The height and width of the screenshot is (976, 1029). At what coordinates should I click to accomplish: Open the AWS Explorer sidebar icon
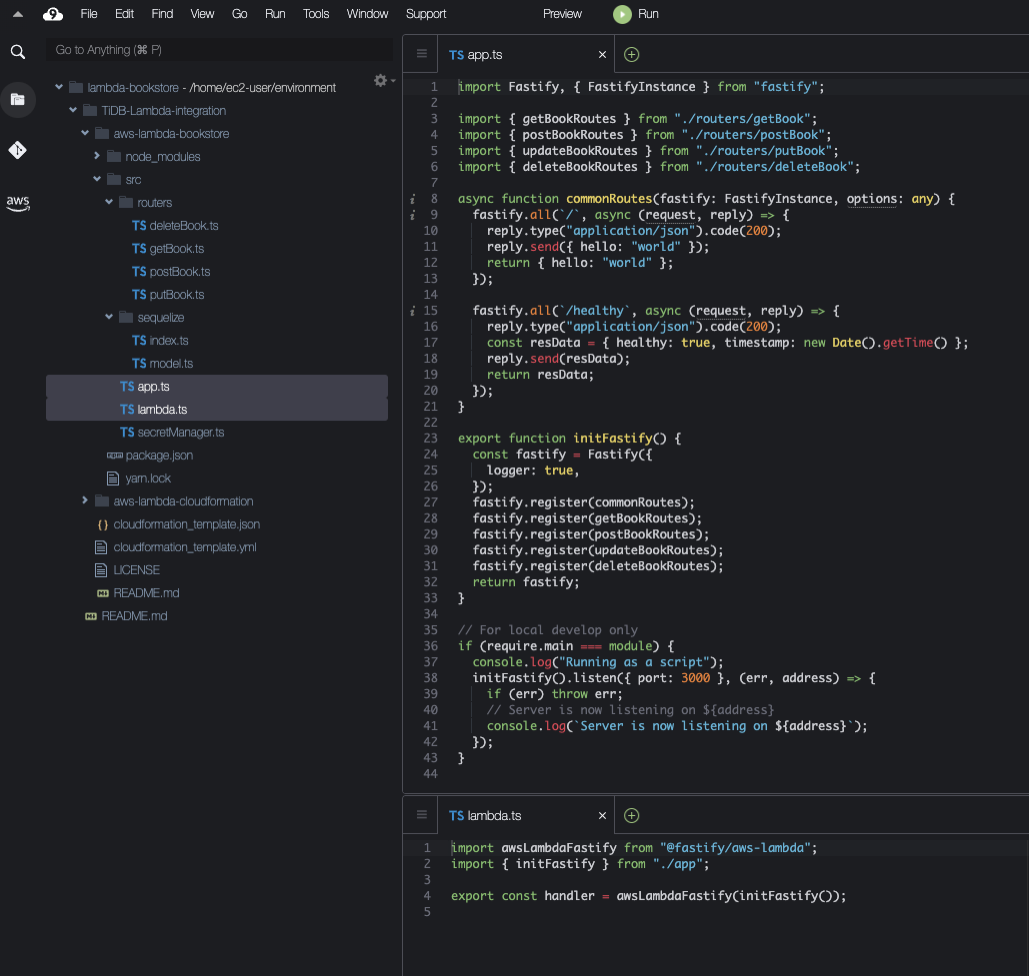point(18,203)
